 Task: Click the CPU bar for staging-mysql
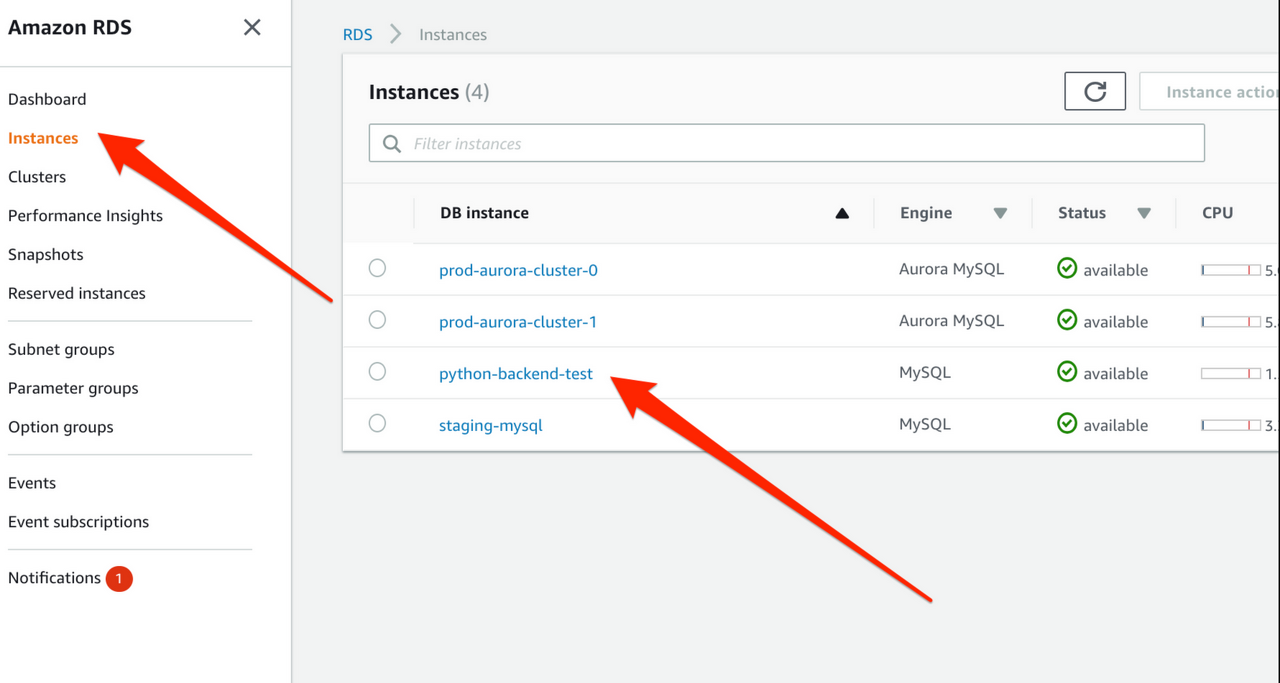1231,425
